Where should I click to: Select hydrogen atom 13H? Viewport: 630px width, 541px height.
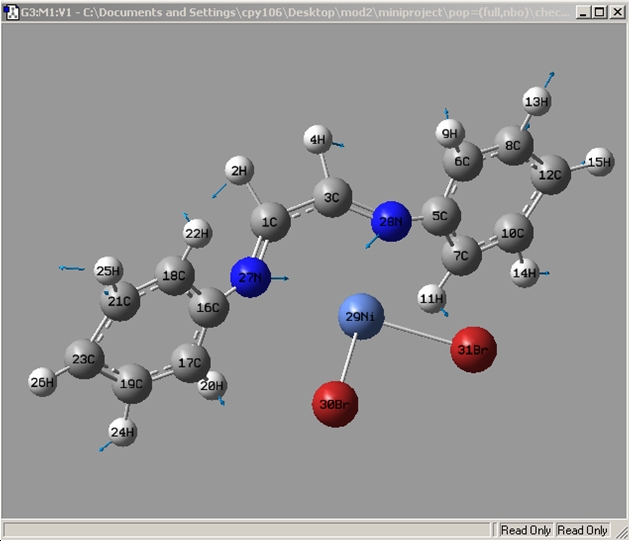click(x=537, y=102)
